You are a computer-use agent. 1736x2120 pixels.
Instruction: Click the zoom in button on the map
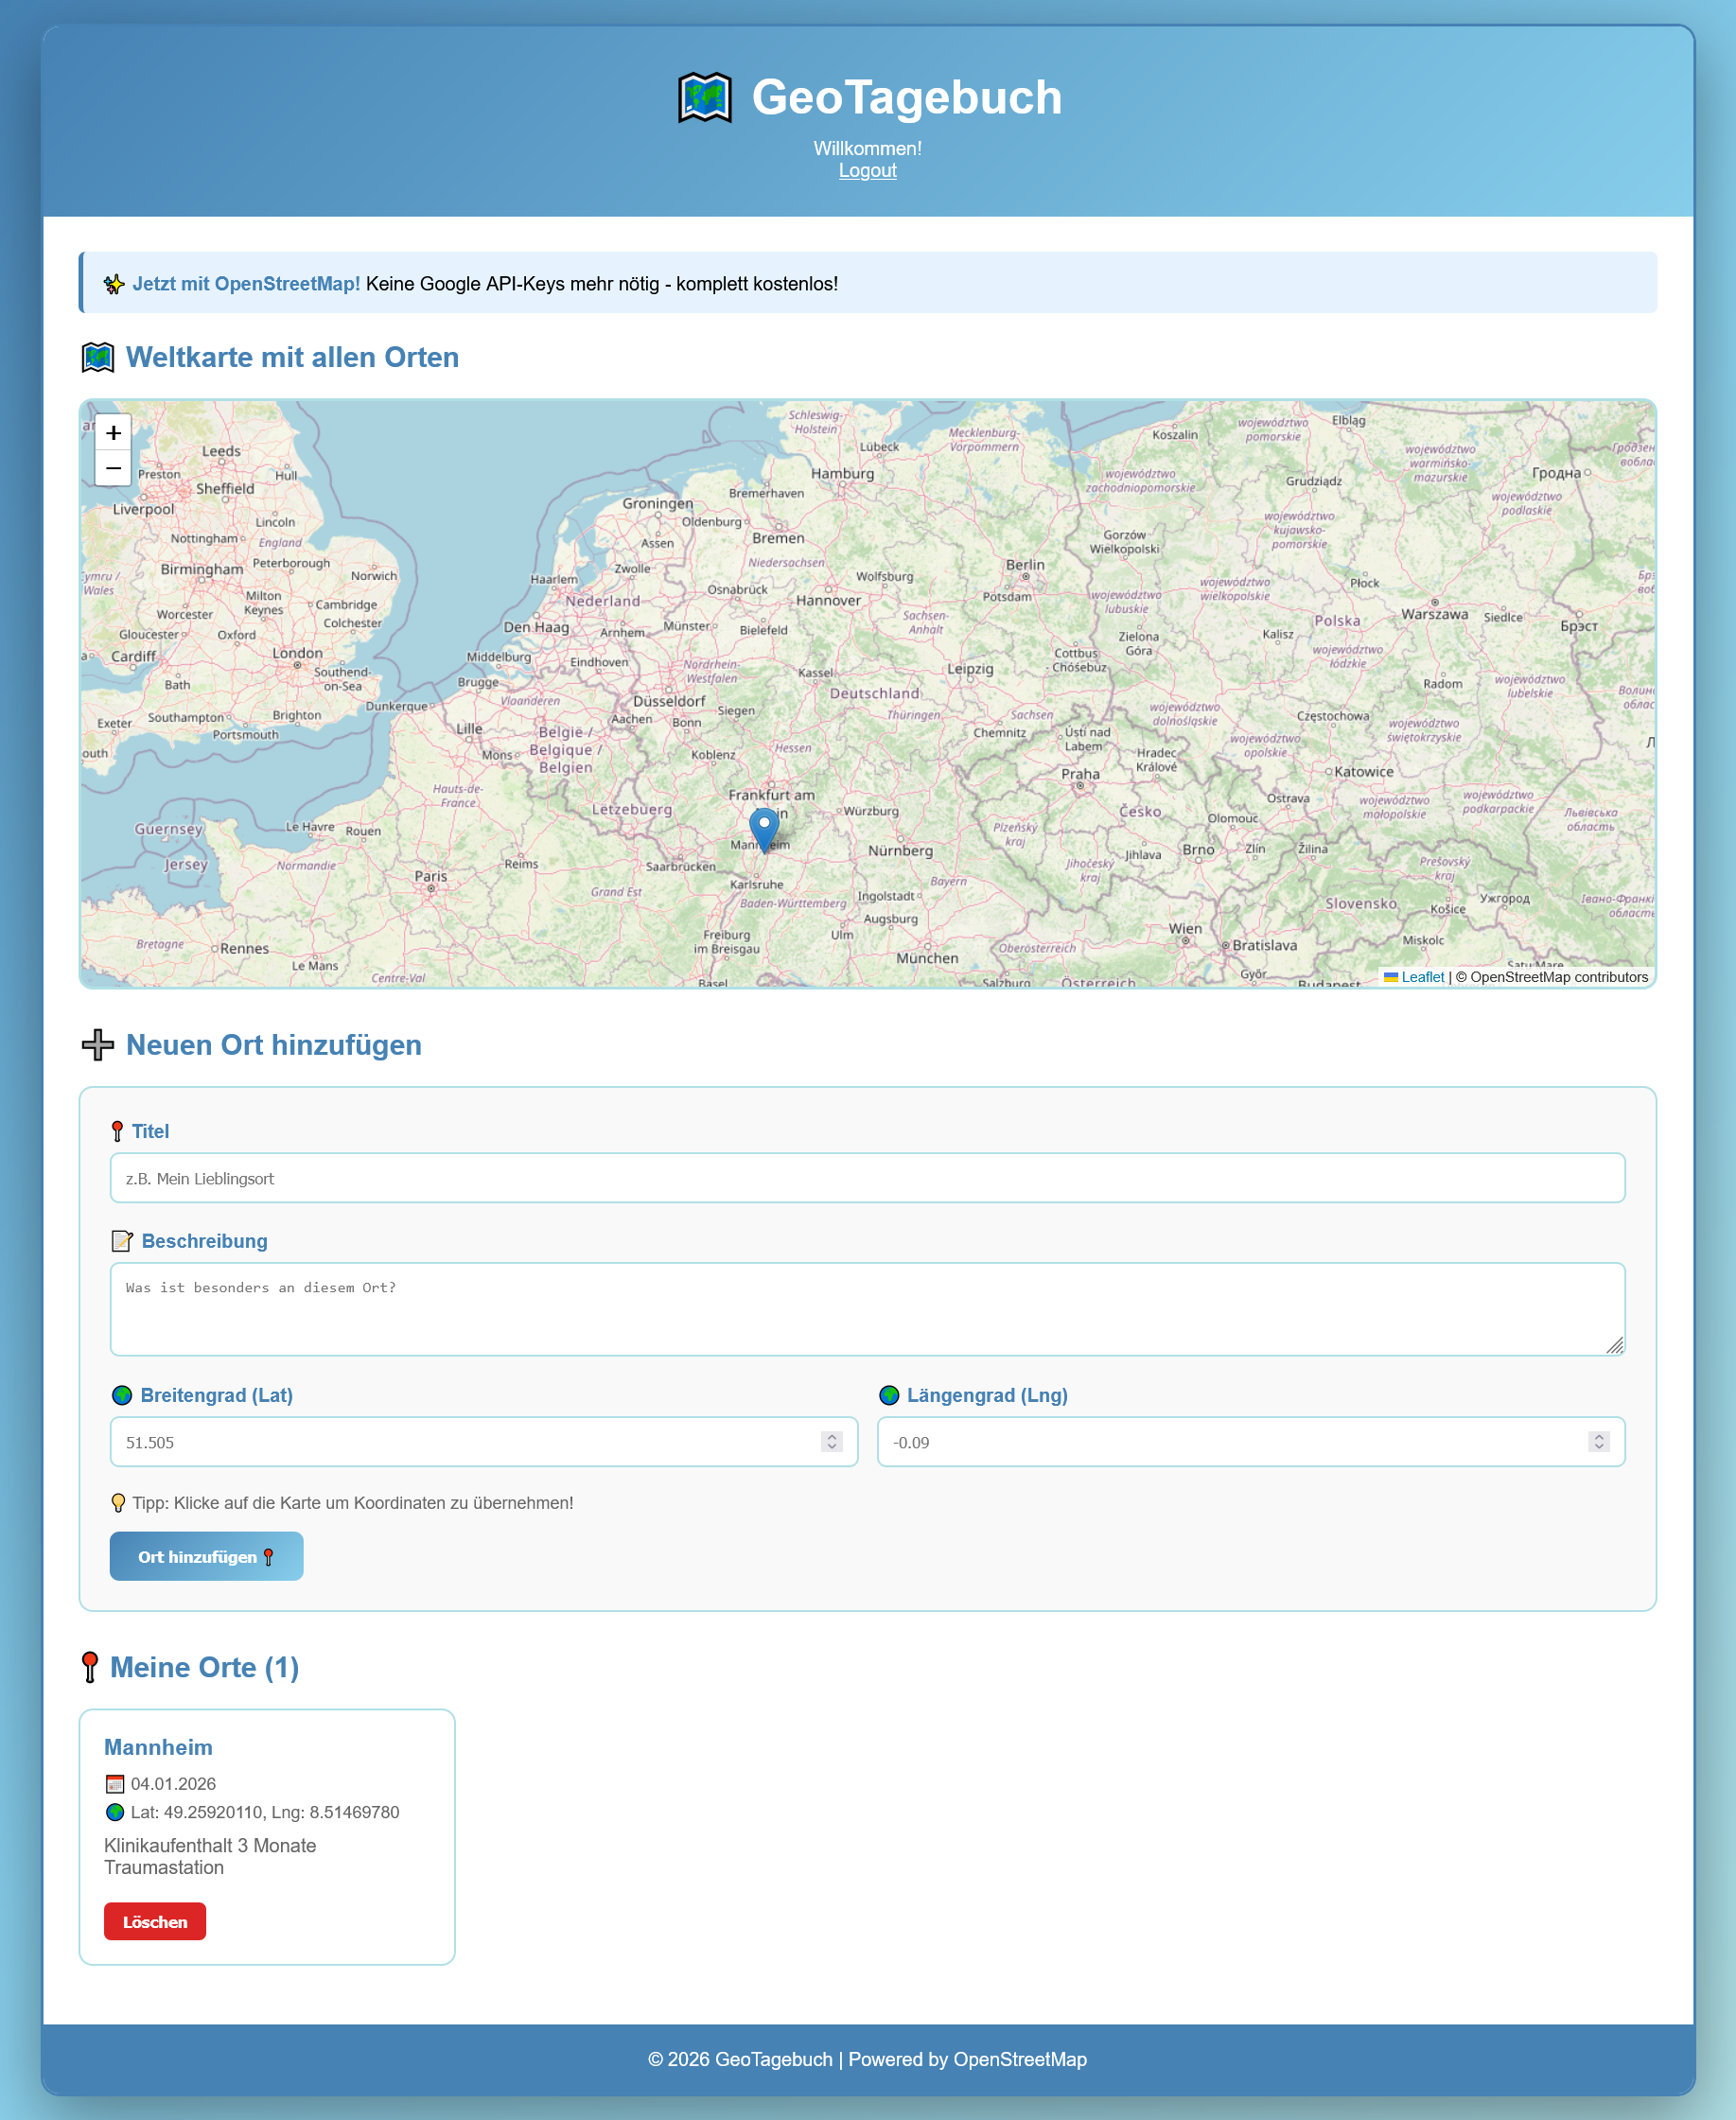pos(113,432)
